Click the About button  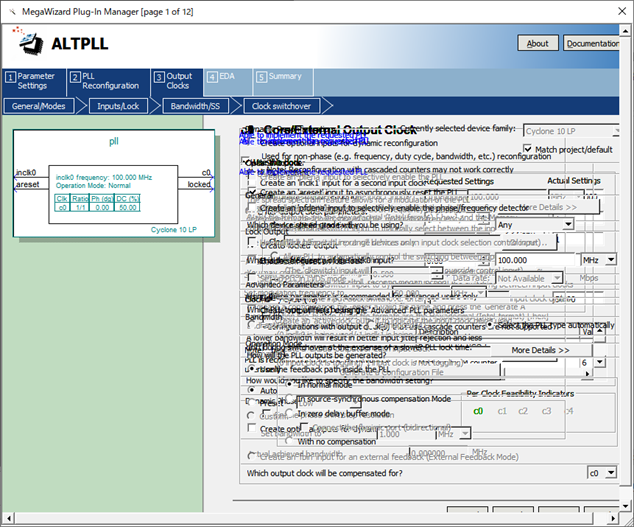[x=537, y=43]
